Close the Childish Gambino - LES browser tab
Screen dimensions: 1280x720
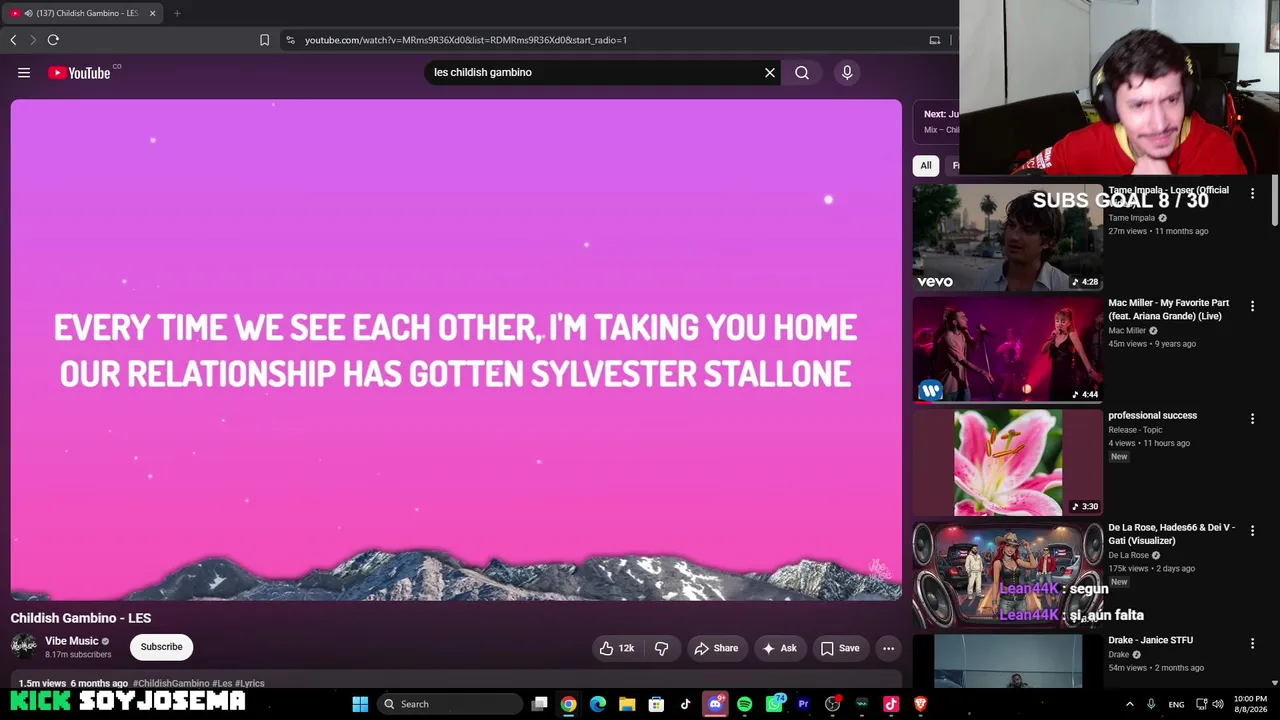pos(152,13)
